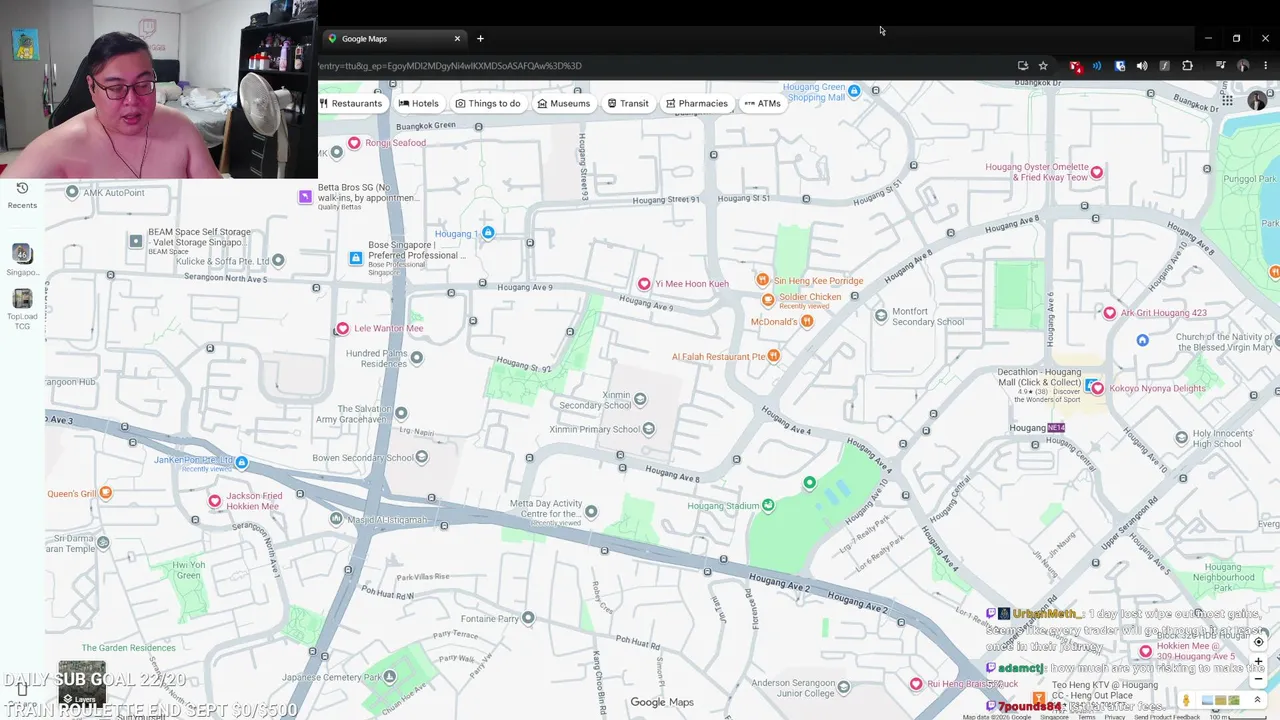Click the install app icon in address bar
This screenshot has width=1280, height=720.
click(1022, 66)
